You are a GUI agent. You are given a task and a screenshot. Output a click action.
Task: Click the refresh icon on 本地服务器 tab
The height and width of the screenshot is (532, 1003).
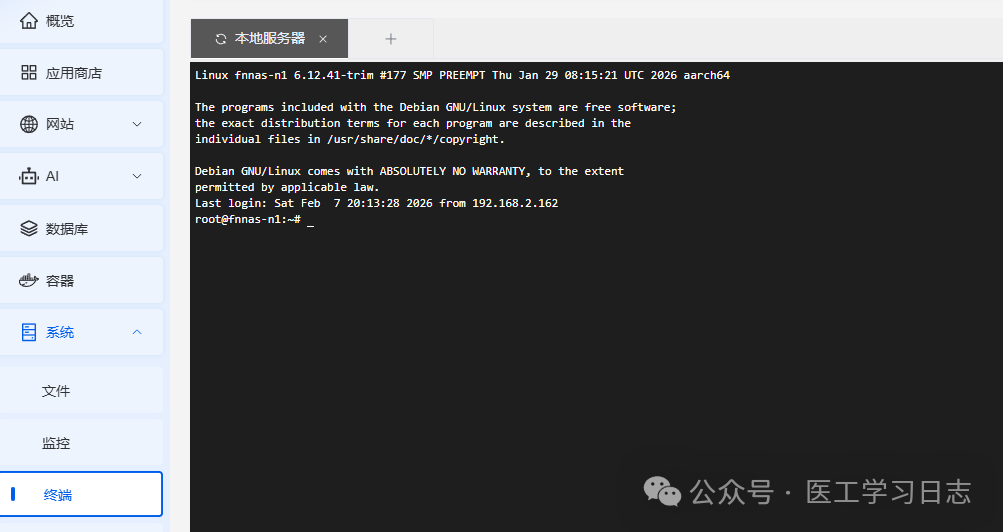point(220,39)
